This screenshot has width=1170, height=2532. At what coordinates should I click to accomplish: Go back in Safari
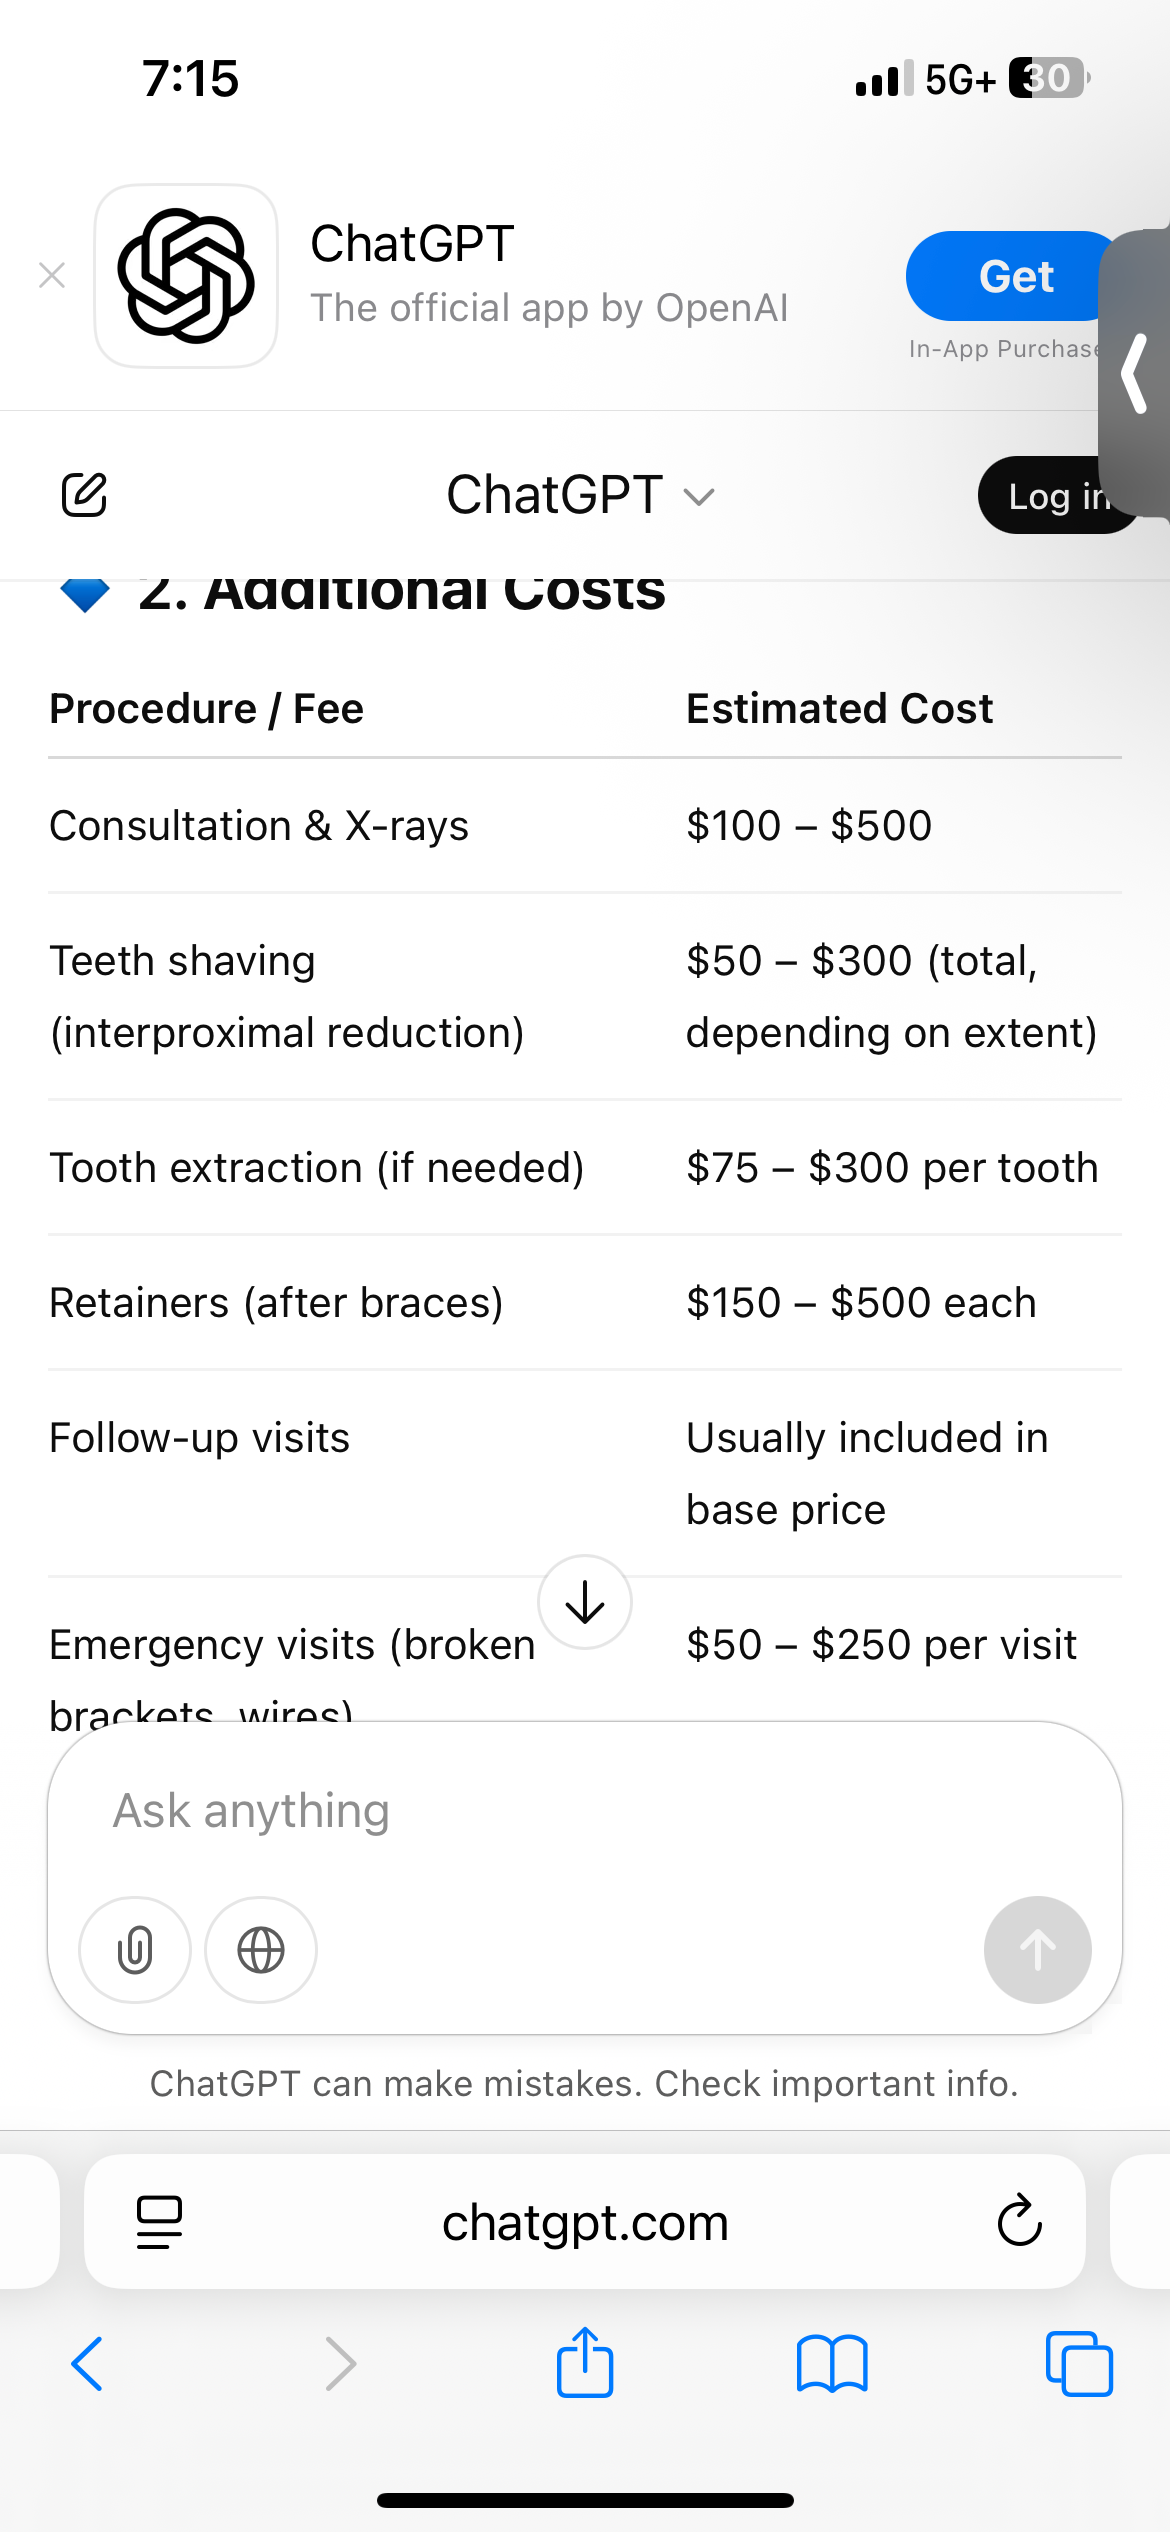(88, 2363)
